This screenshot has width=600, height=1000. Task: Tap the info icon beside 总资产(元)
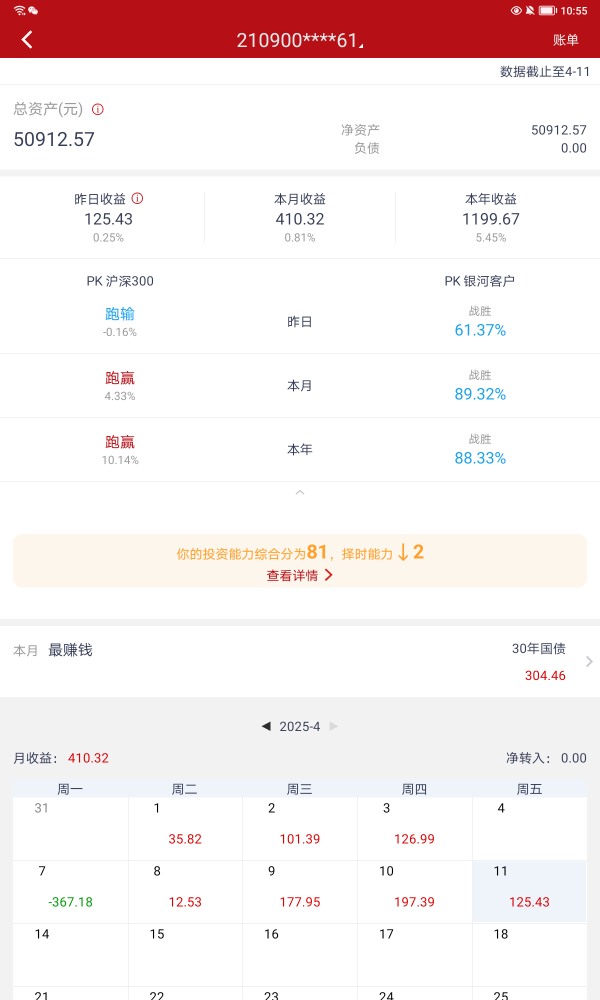pos(98,109)
